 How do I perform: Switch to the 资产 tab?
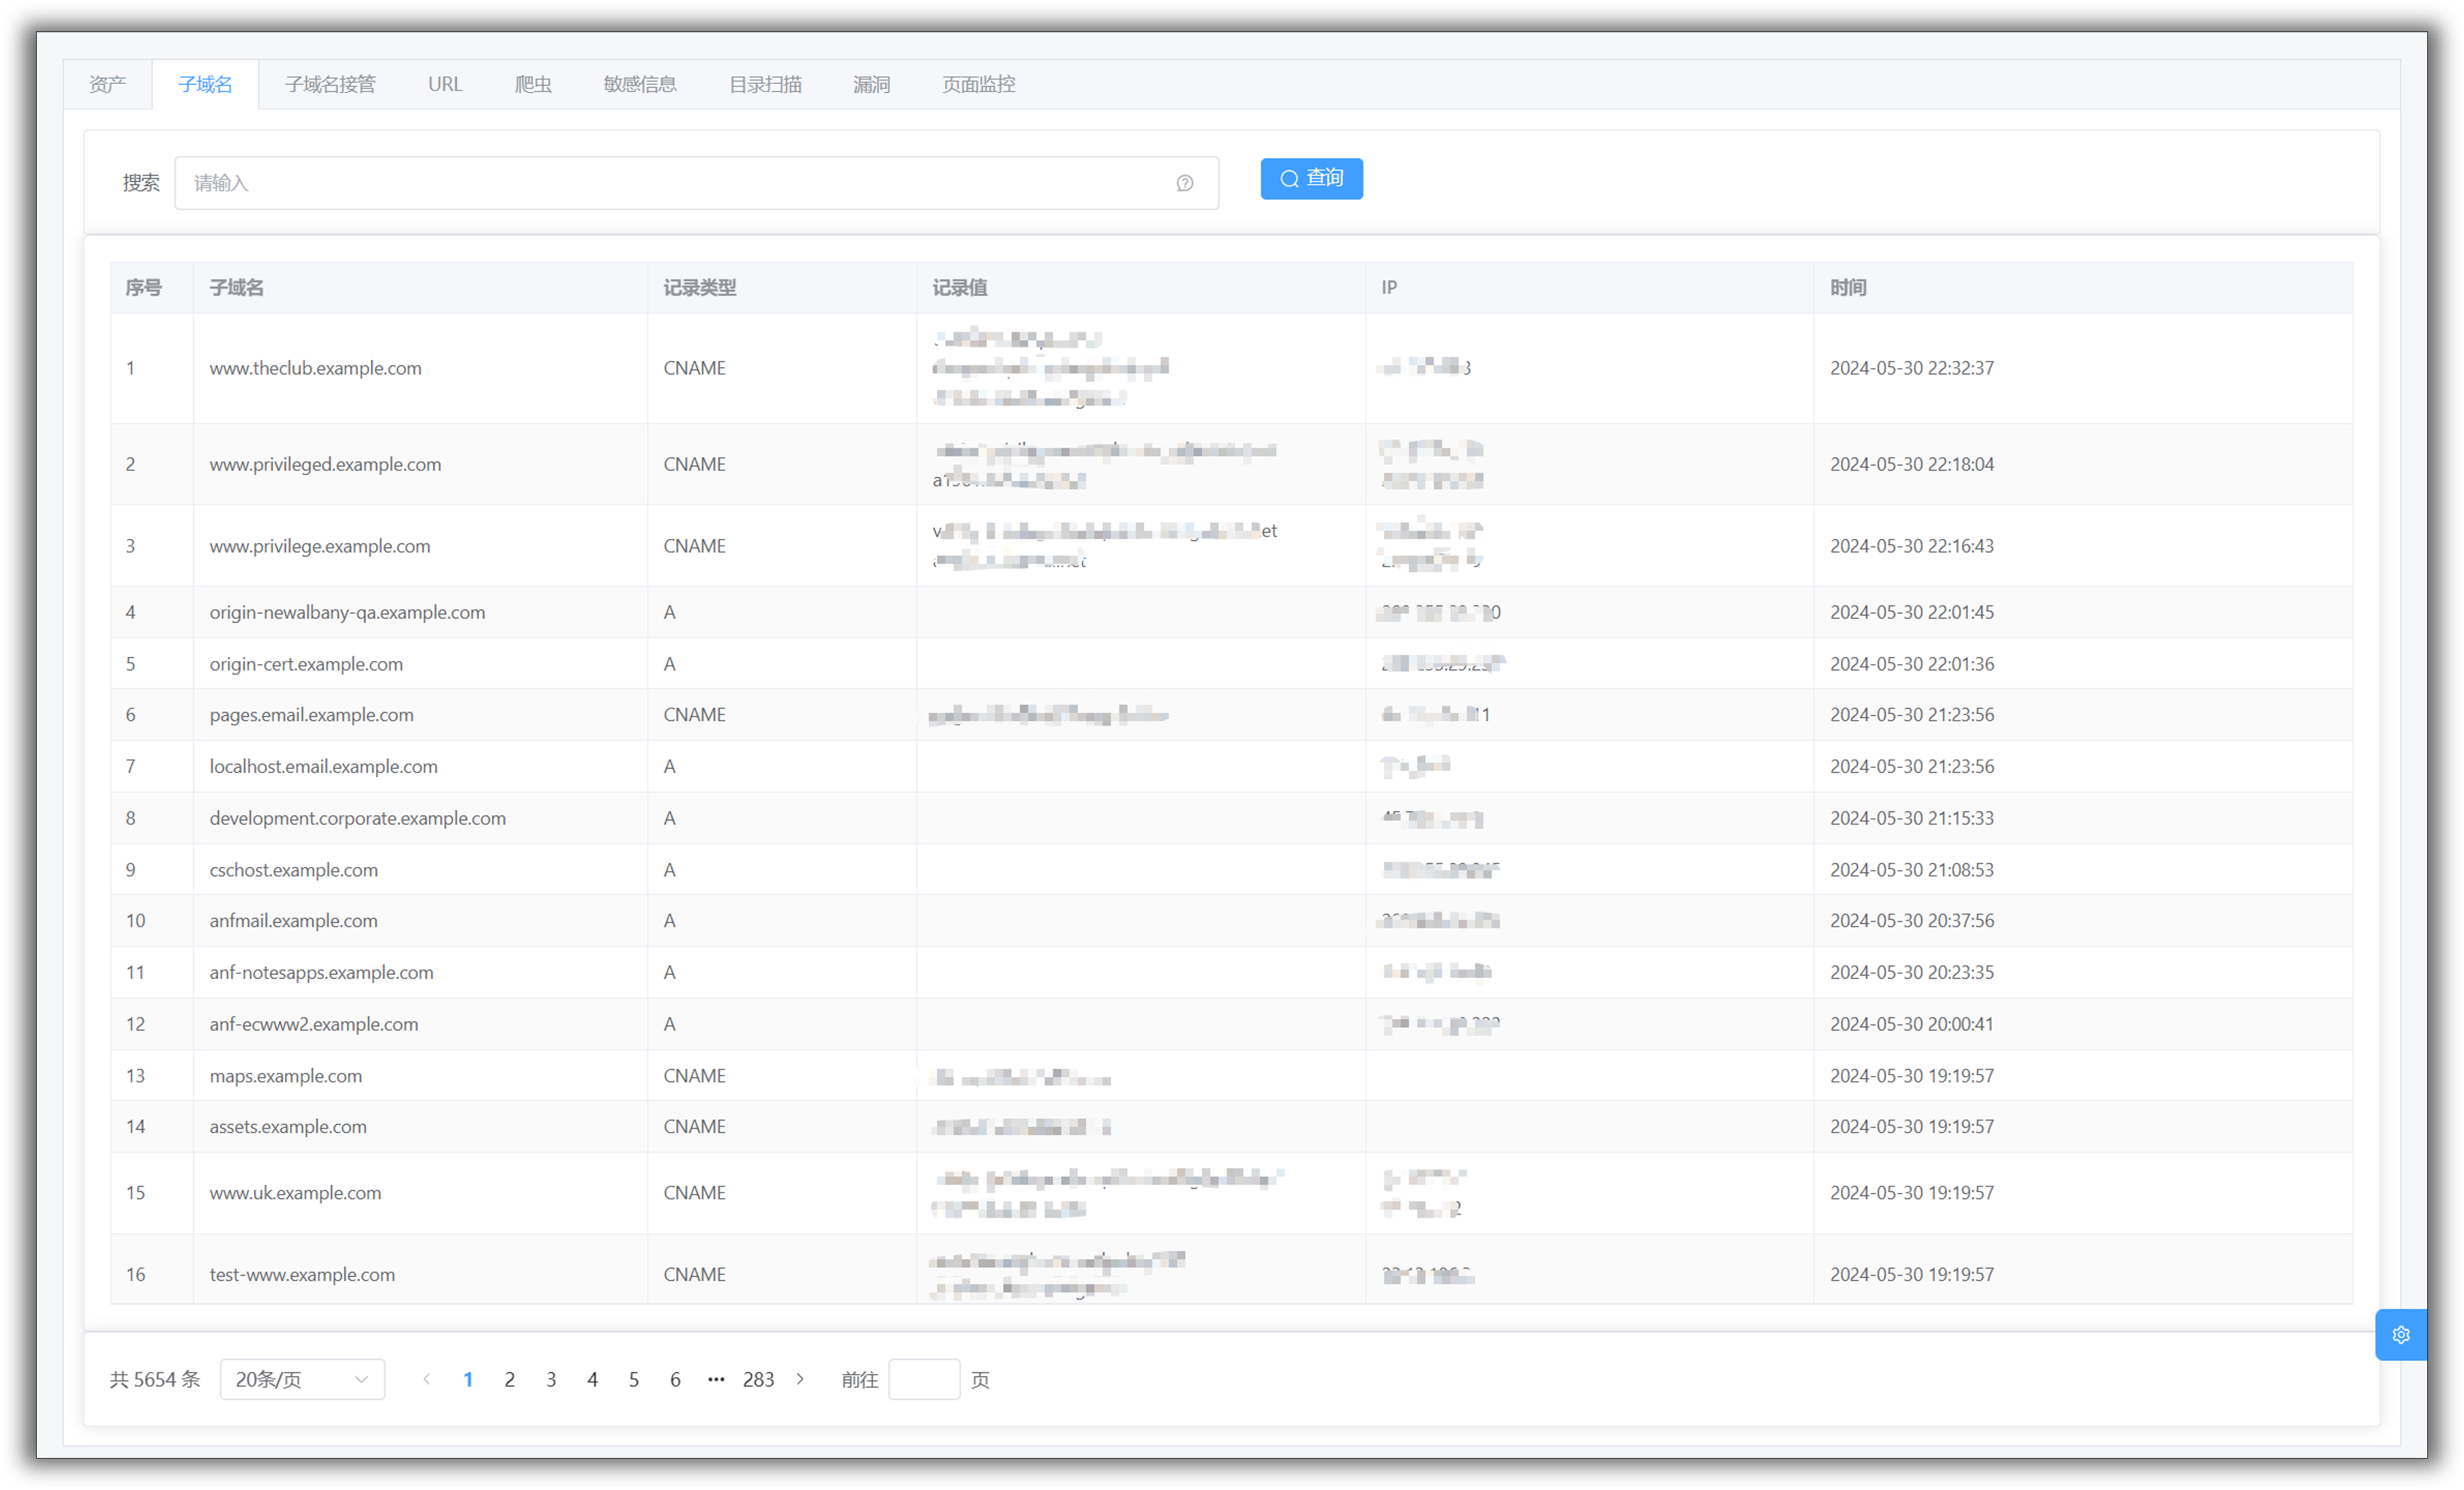(x=108, y=84)
